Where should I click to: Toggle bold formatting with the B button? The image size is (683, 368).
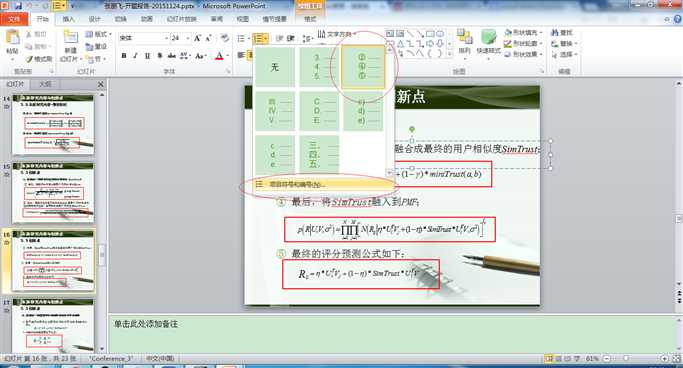coord(124,56)
